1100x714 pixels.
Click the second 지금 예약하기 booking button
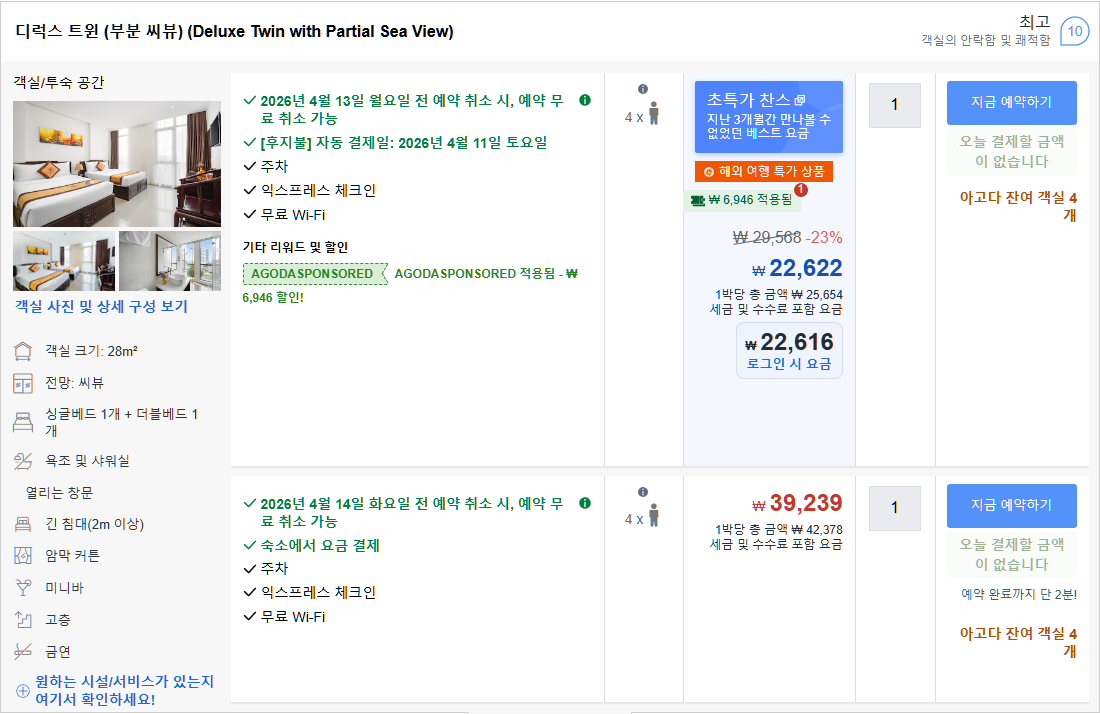(x=1011, y=506)
